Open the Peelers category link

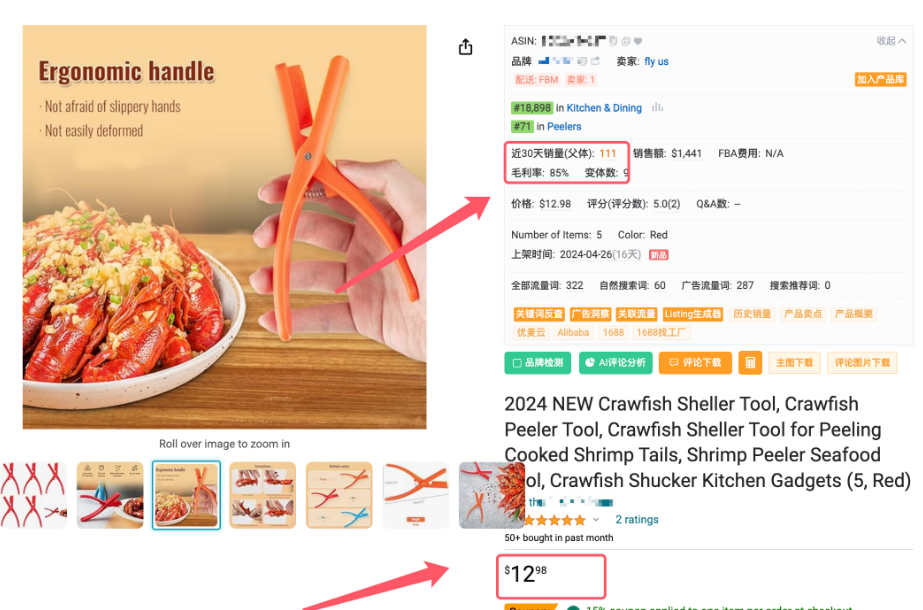click(x=564, y=127)
